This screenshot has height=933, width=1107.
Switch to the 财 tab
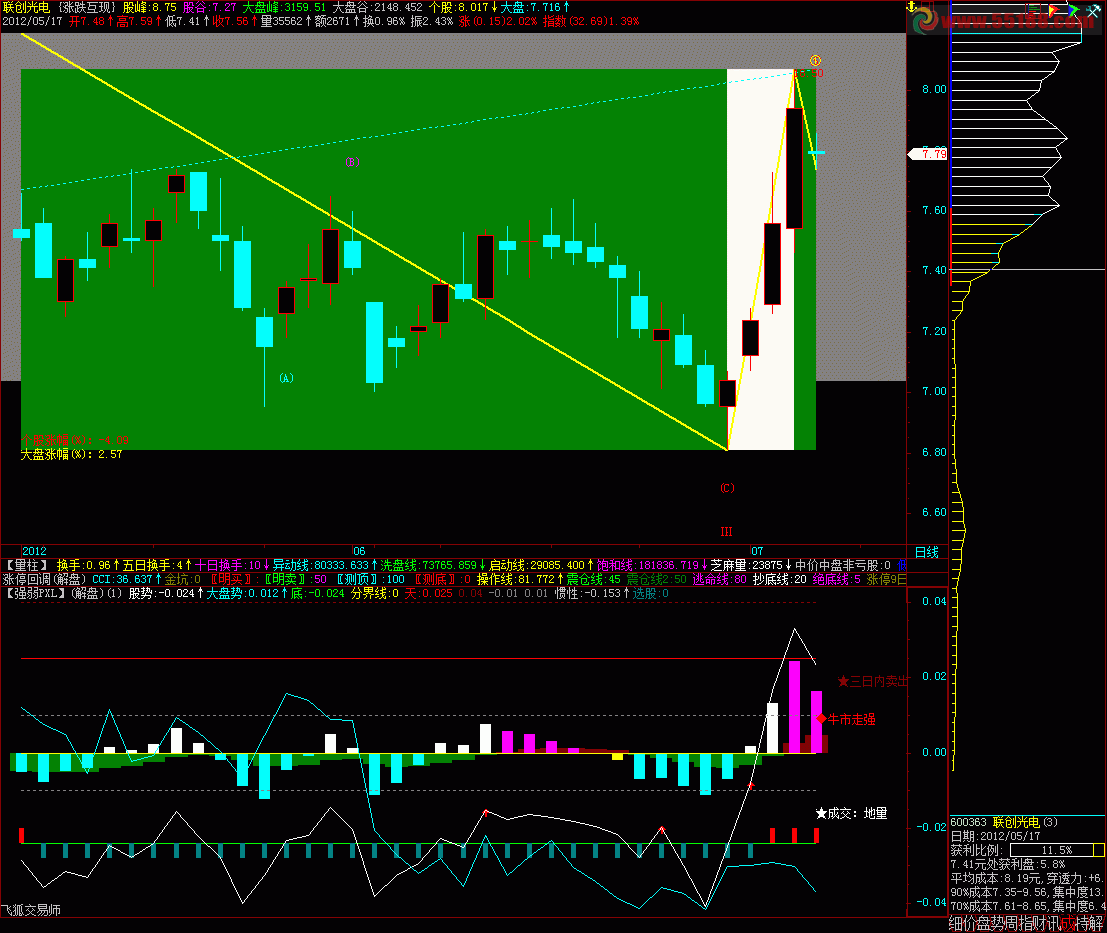click(1040, 923)
